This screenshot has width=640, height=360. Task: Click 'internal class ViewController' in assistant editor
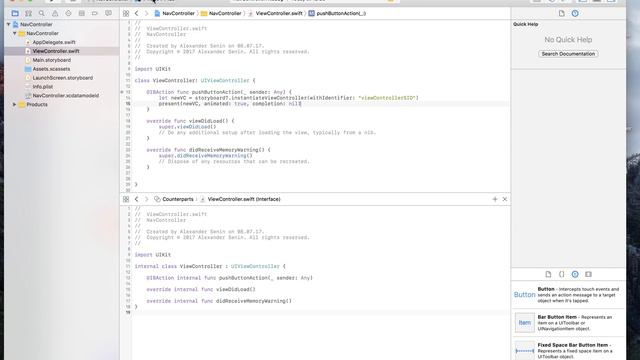click(210, 266)
